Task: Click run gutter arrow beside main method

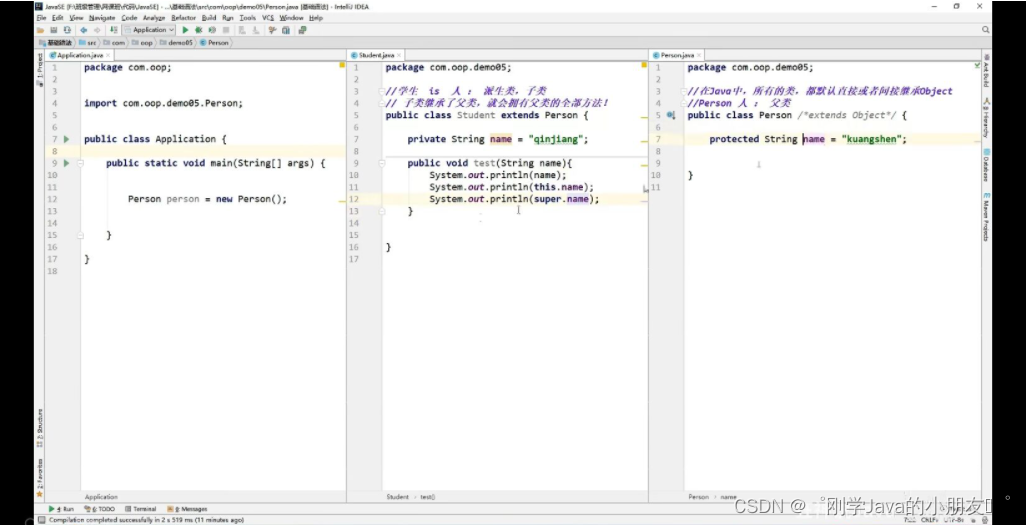Action: 66,163
